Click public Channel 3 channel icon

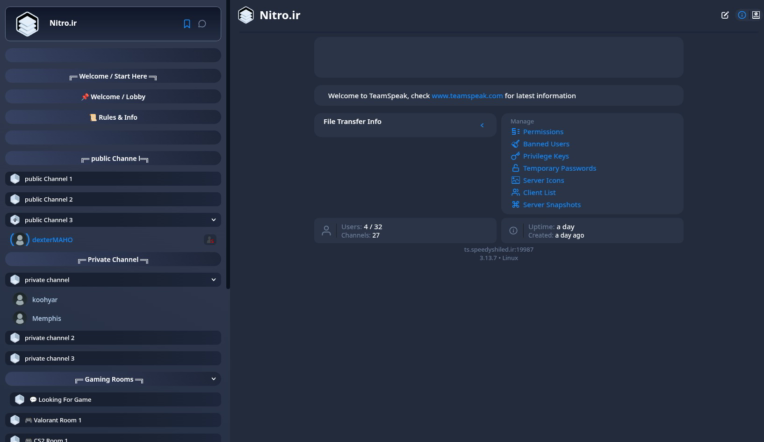pyautogui.click(x=15, y=220)
